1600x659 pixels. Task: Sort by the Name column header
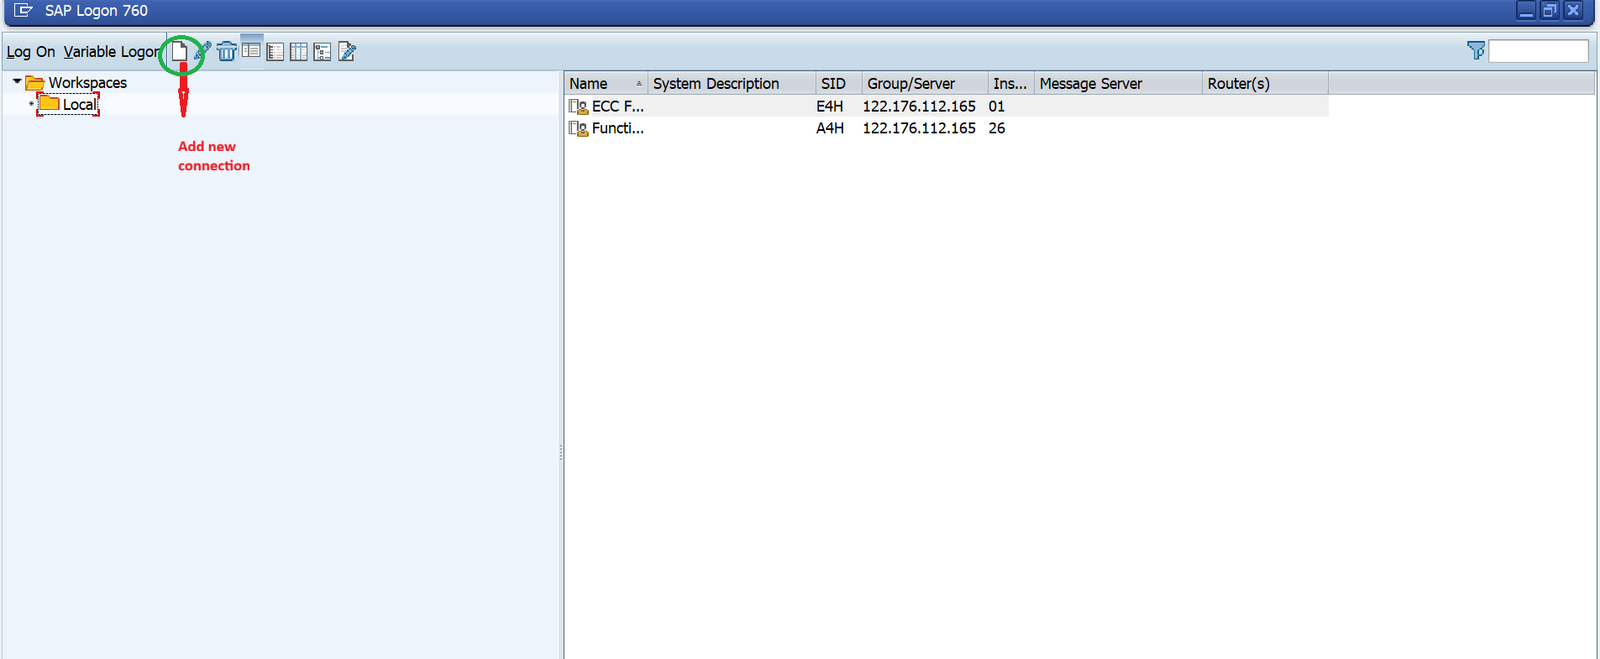coord(600,84)
